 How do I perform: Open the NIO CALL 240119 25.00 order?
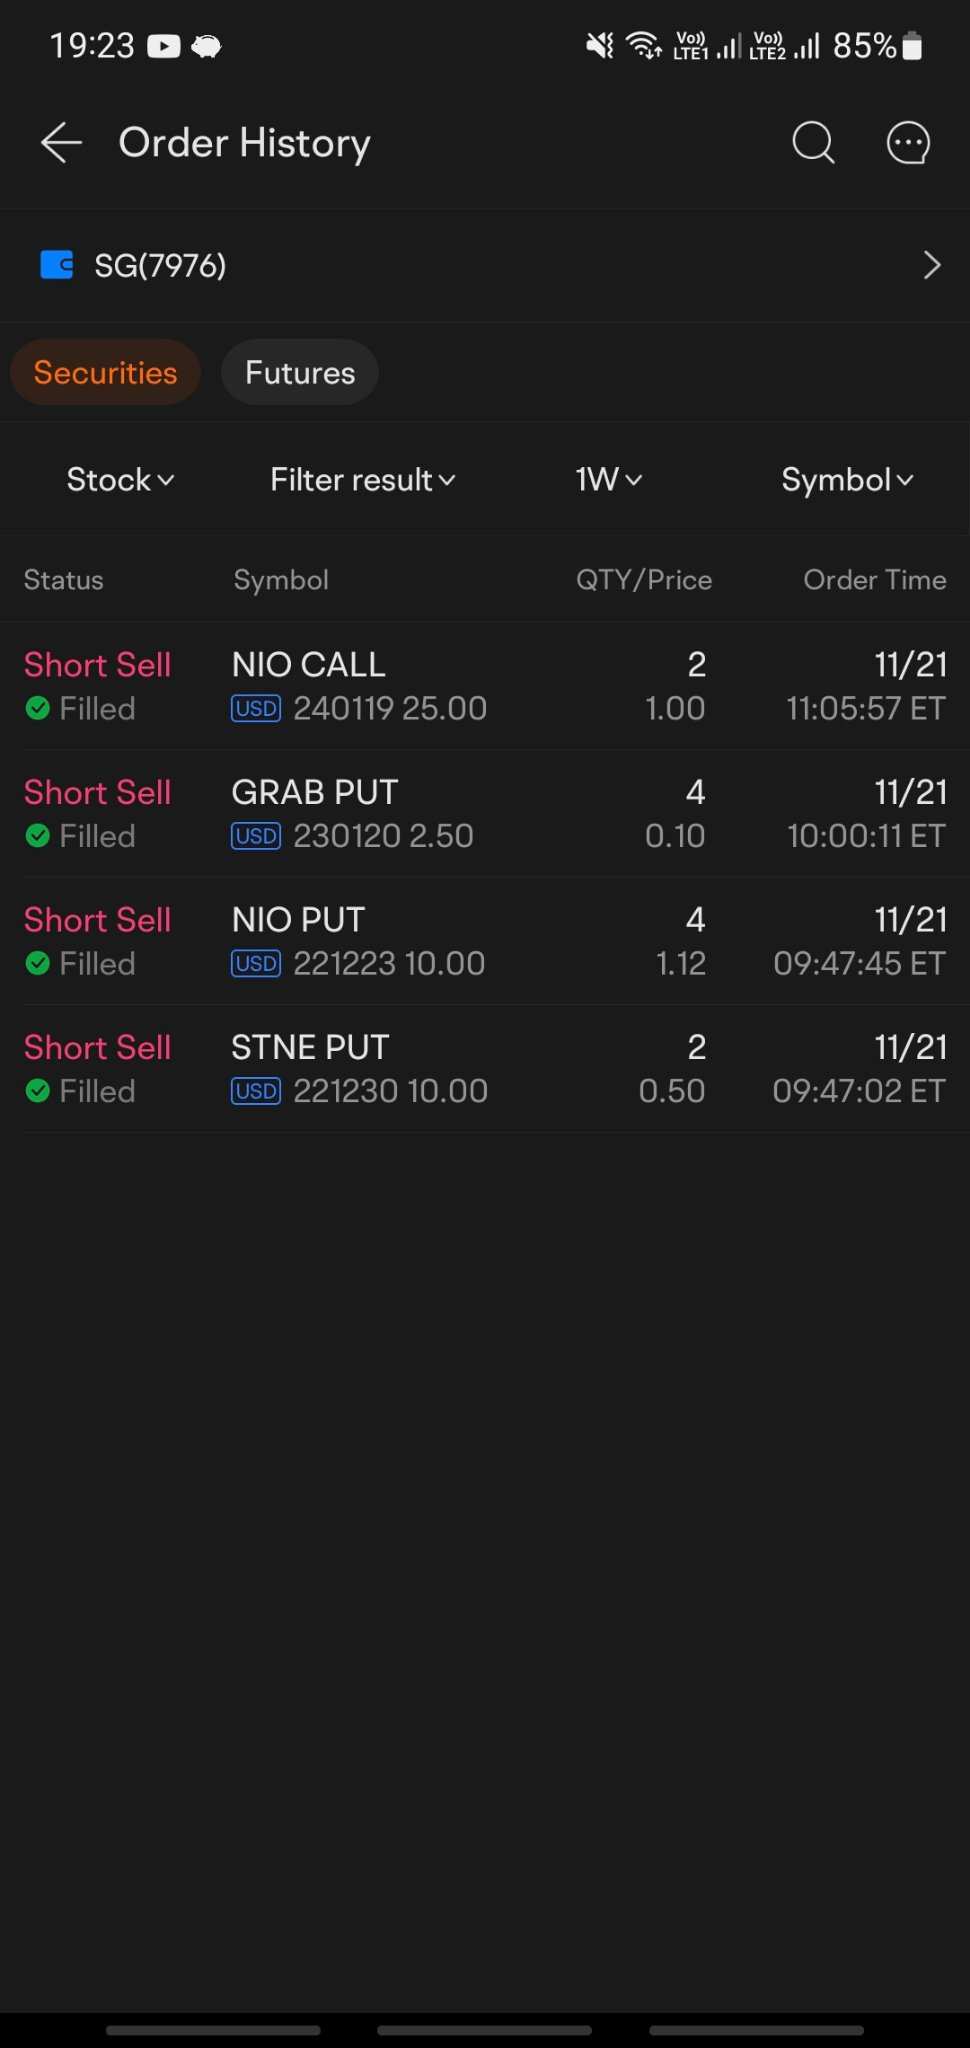pyautogui.click(x=485, y=686)
